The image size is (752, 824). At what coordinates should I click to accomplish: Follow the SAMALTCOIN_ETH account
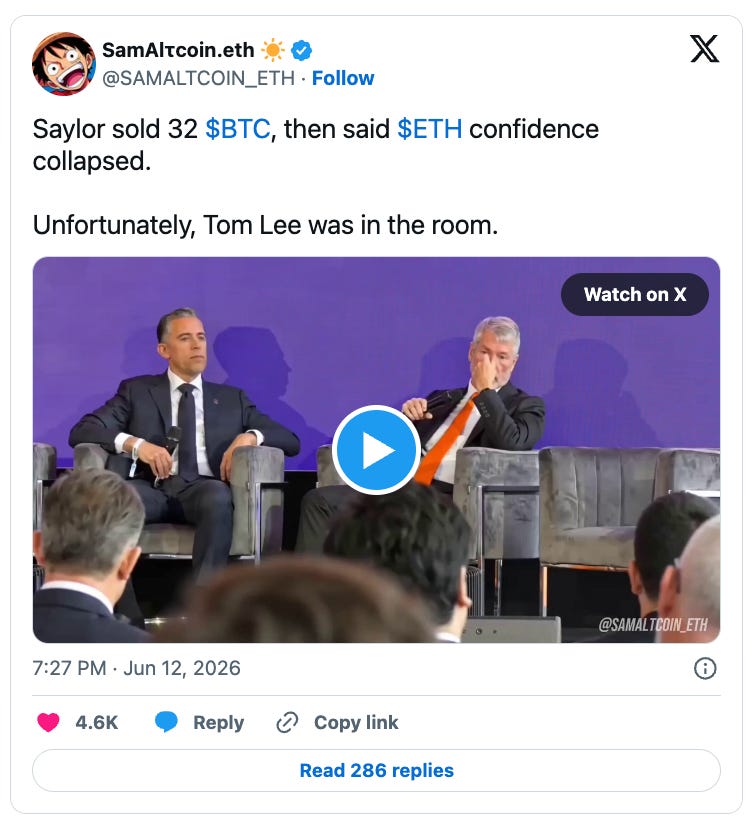[343, 78]
